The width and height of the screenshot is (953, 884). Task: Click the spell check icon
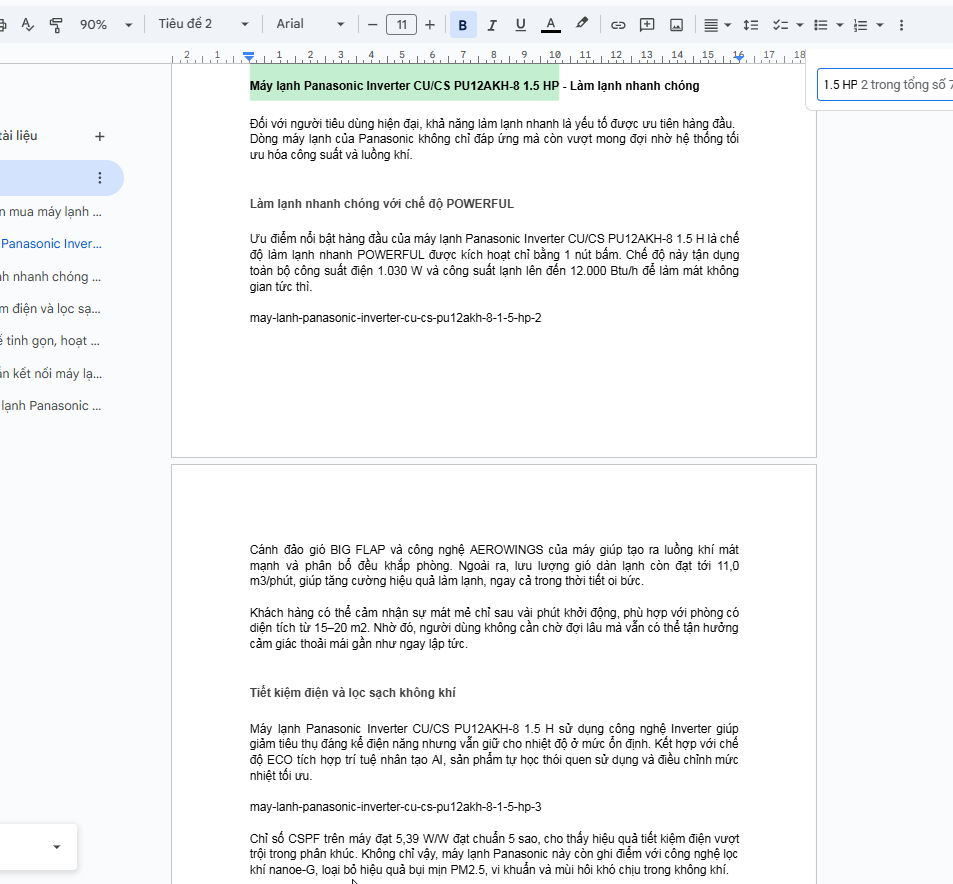tap(27, 25)
